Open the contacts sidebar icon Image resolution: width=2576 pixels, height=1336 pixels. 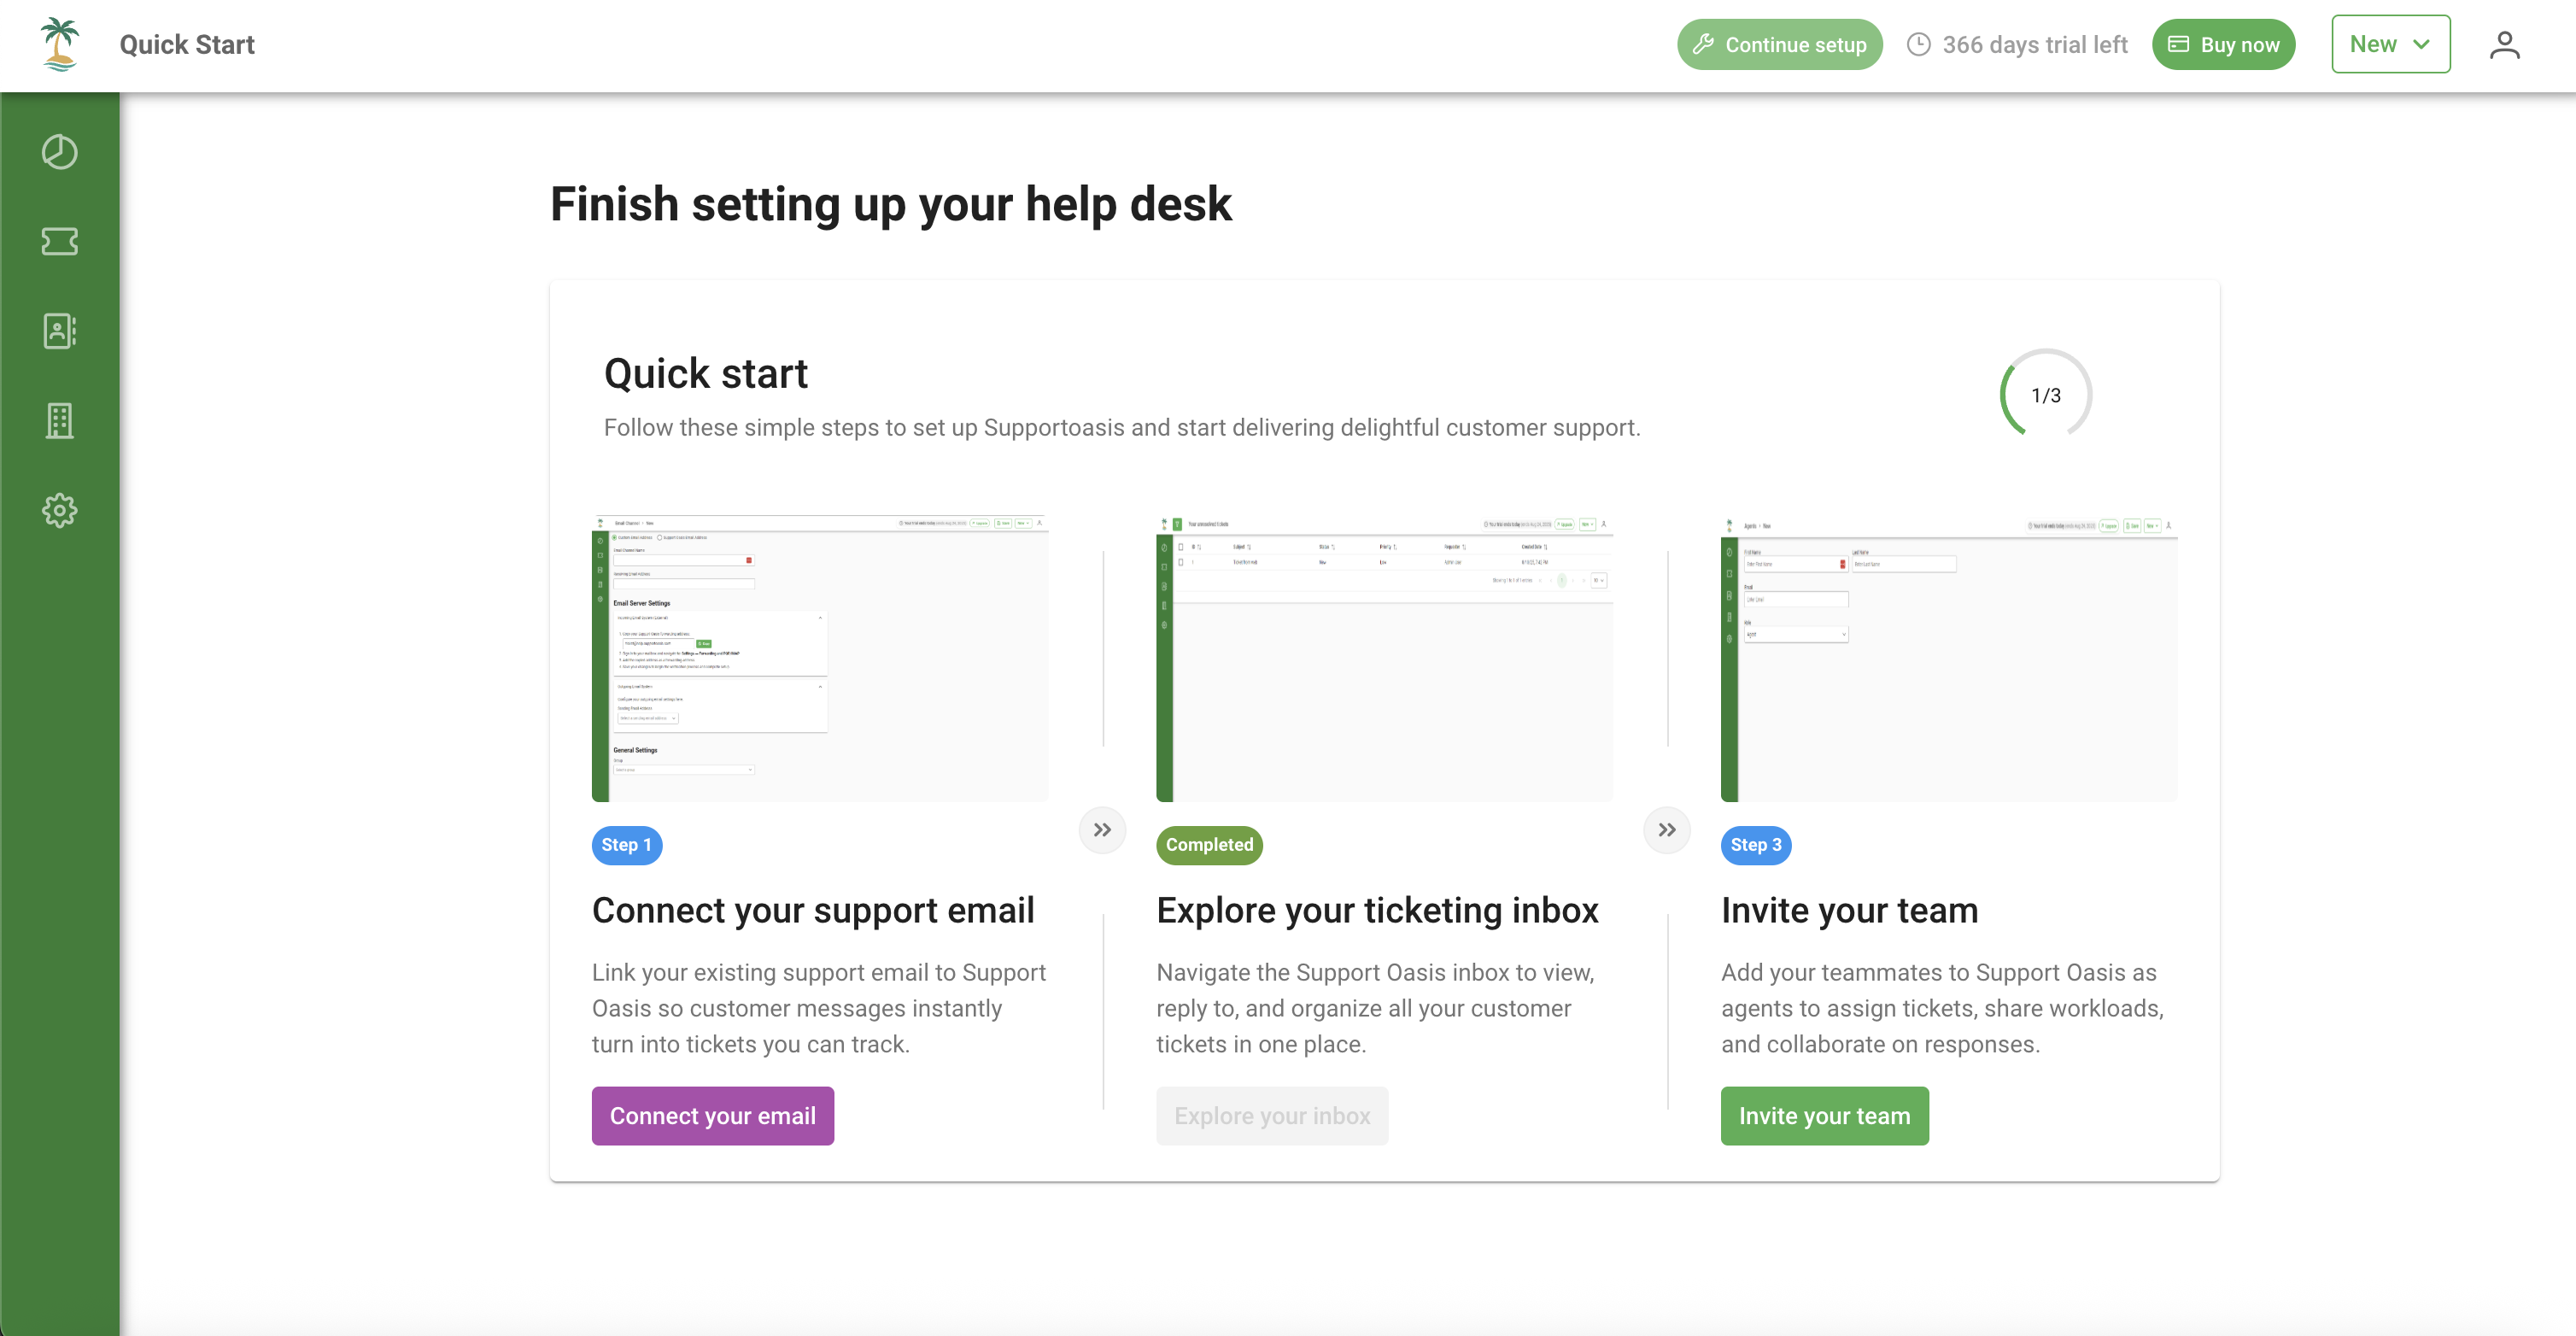pyautogui.click(x=59, y=331)
